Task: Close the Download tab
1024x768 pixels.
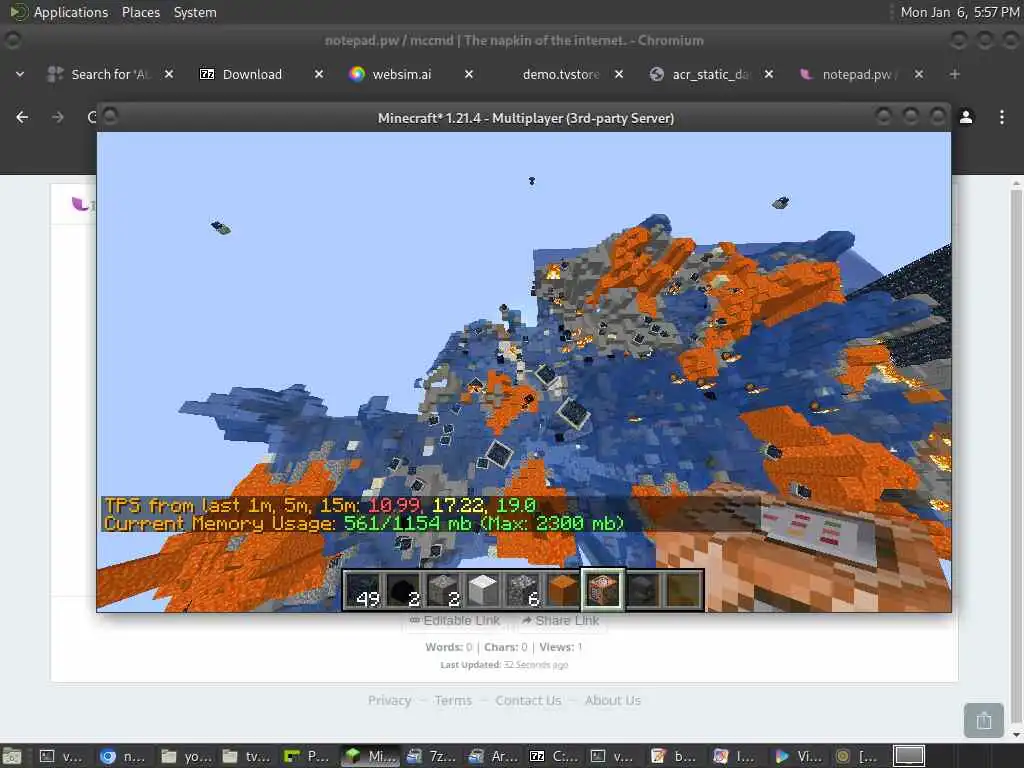Action: pyautogui.click(x=319, y=74)
